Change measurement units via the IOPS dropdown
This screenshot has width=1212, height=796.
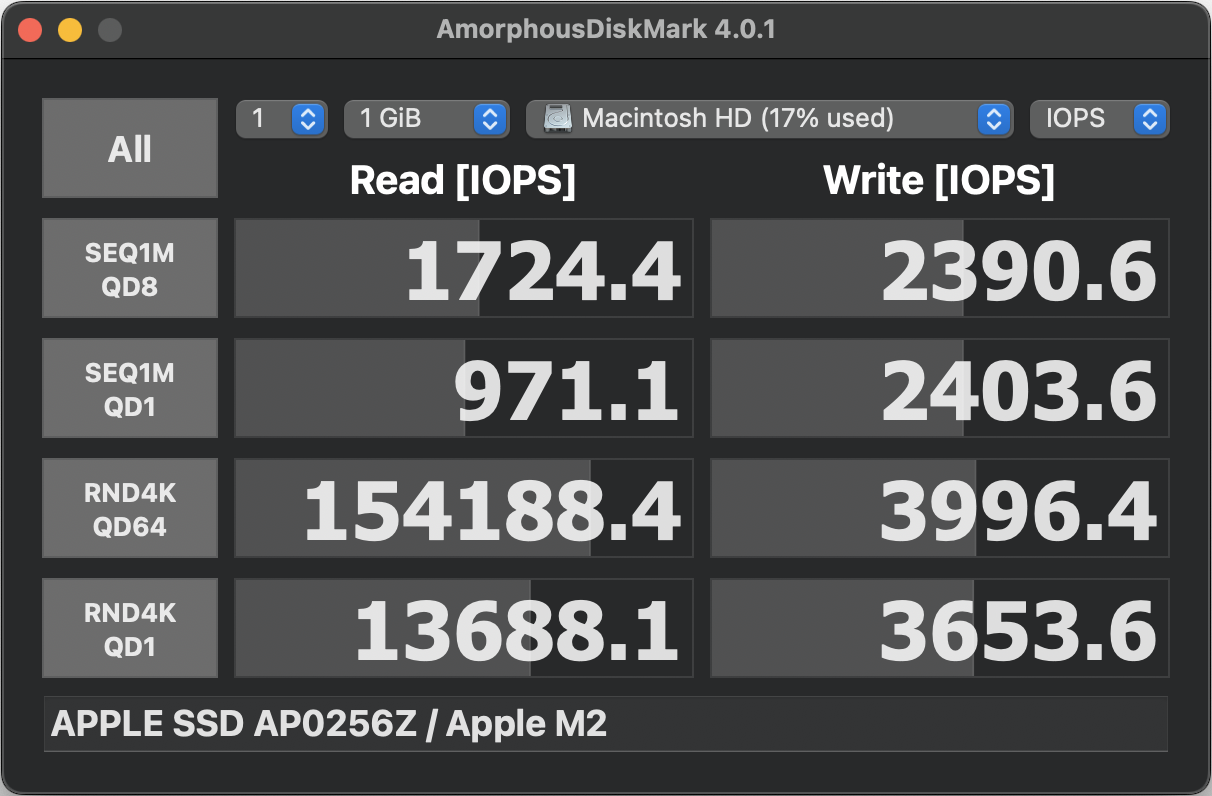1099,119
